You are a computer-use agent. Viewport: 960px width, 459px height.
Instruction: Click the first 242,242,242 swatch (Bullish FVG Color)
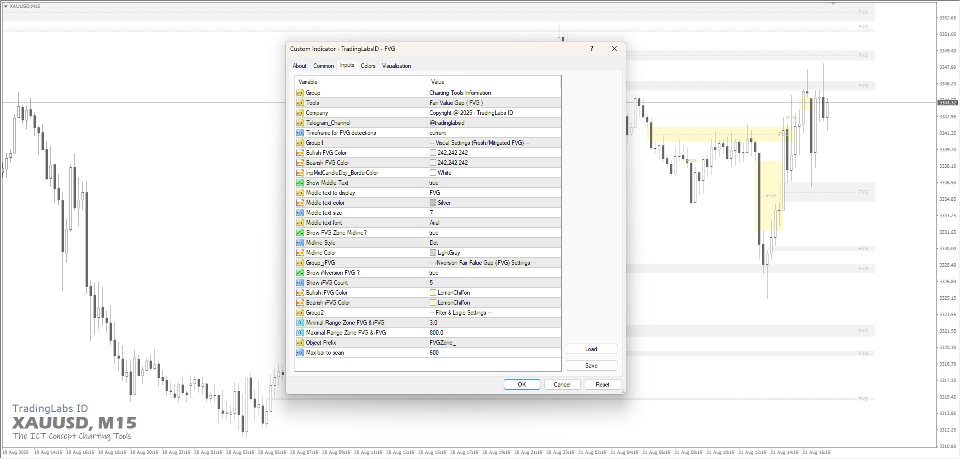tap(433, 153)
